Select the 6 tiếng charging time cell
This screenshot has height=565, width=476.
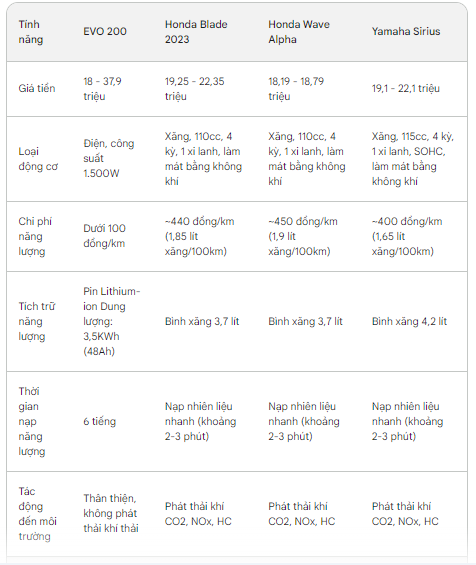(x=99, y=421)
